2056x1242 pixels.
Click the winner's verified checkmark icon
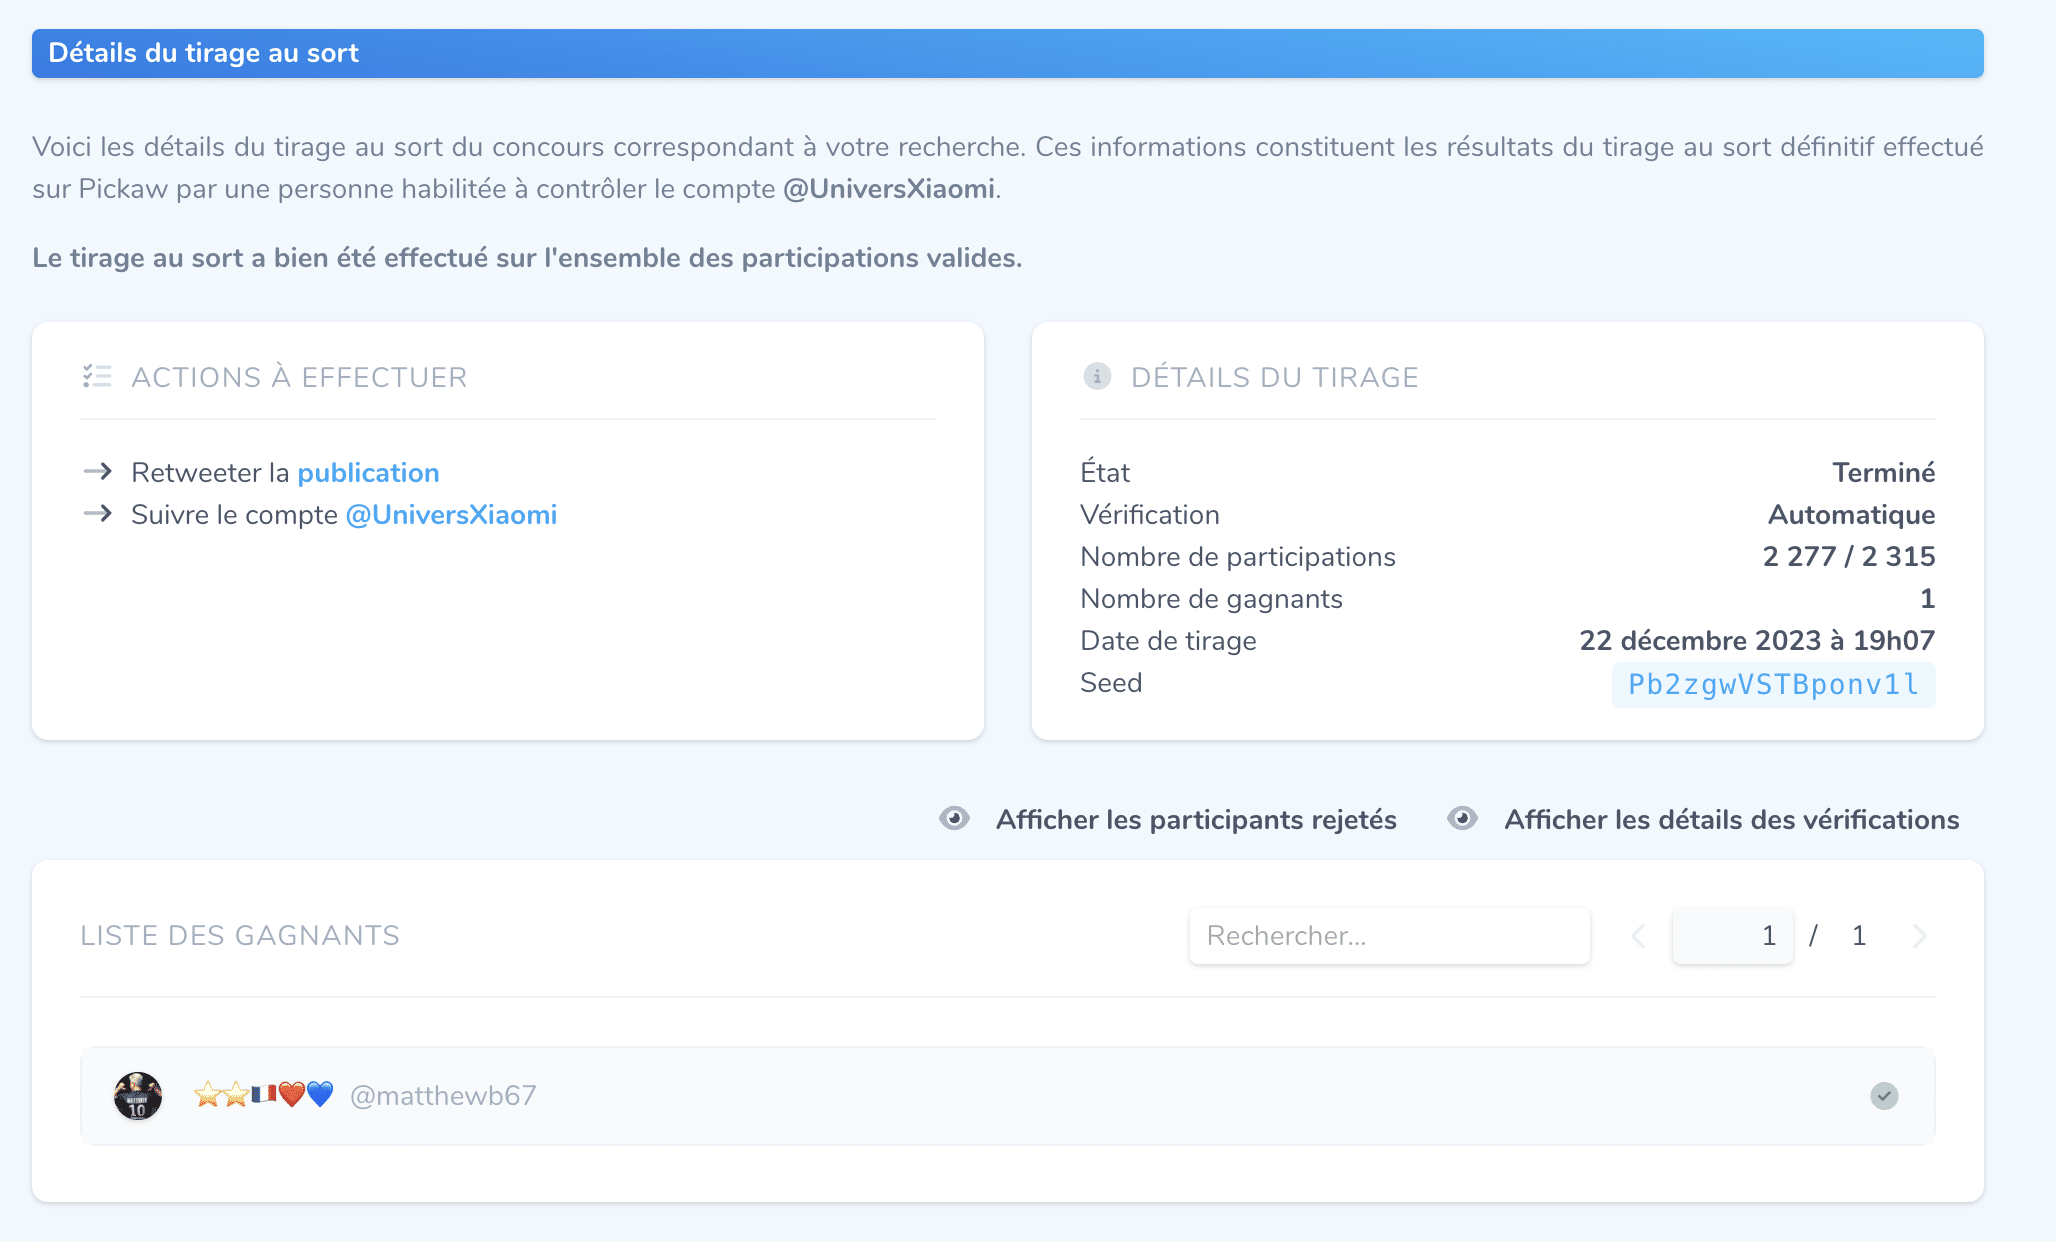1884,1096
